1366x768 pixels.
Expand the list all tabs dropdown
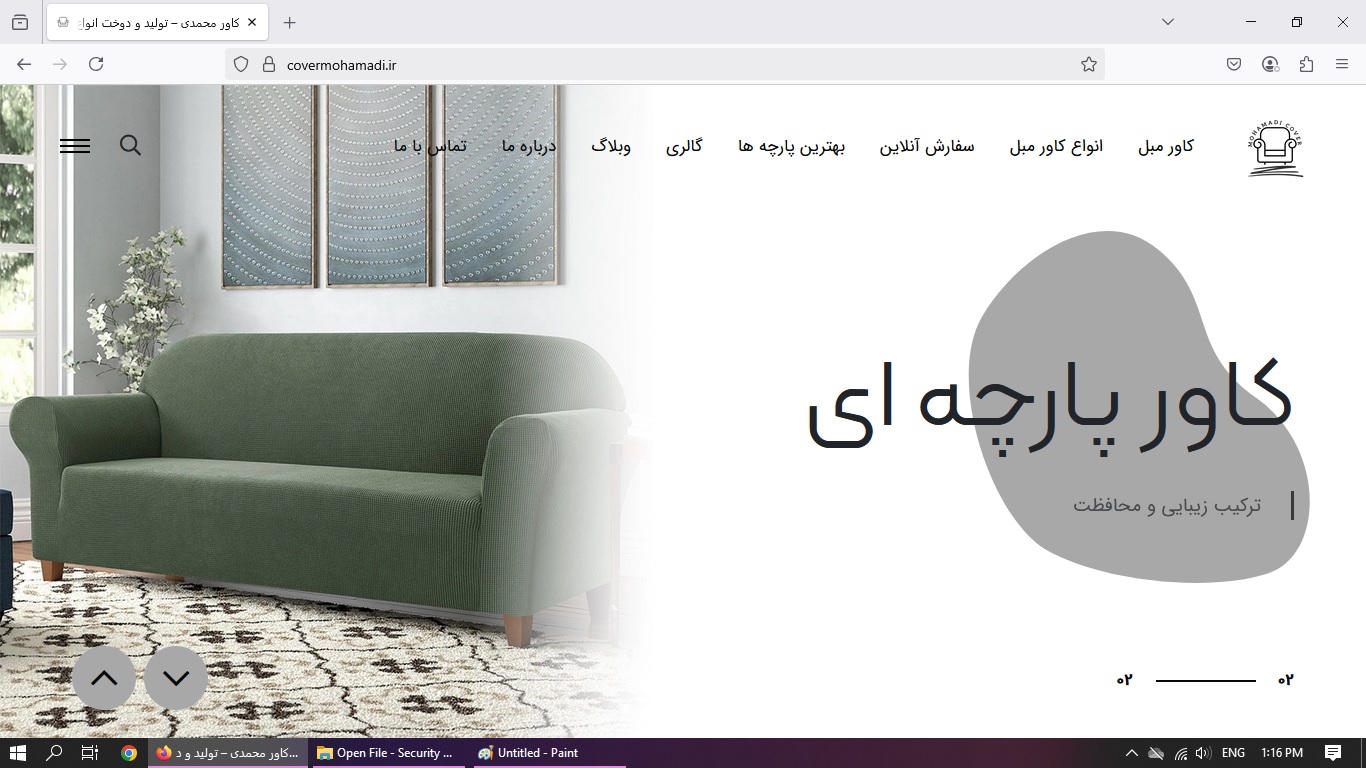pyautogui.click(x=1167, y=22)
